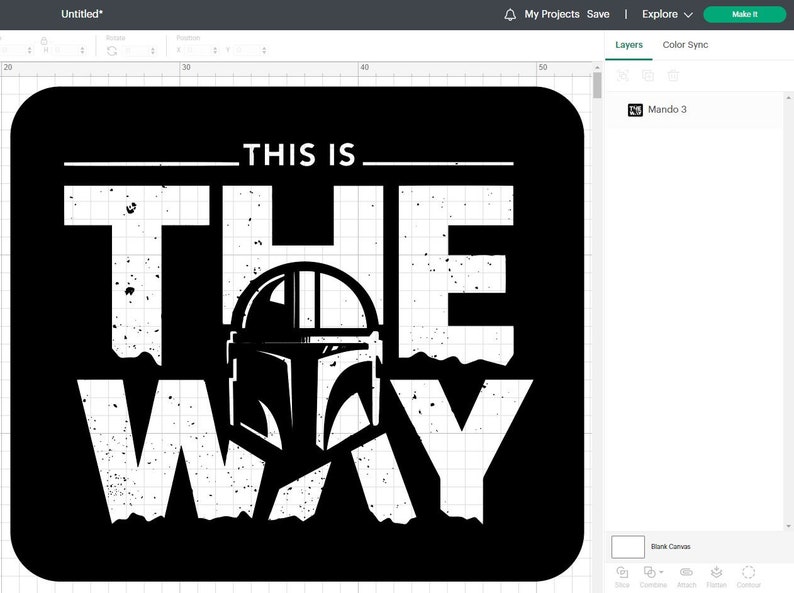
Task: Click the Delete trash icon in Layers panel
Action: (673, 76)
